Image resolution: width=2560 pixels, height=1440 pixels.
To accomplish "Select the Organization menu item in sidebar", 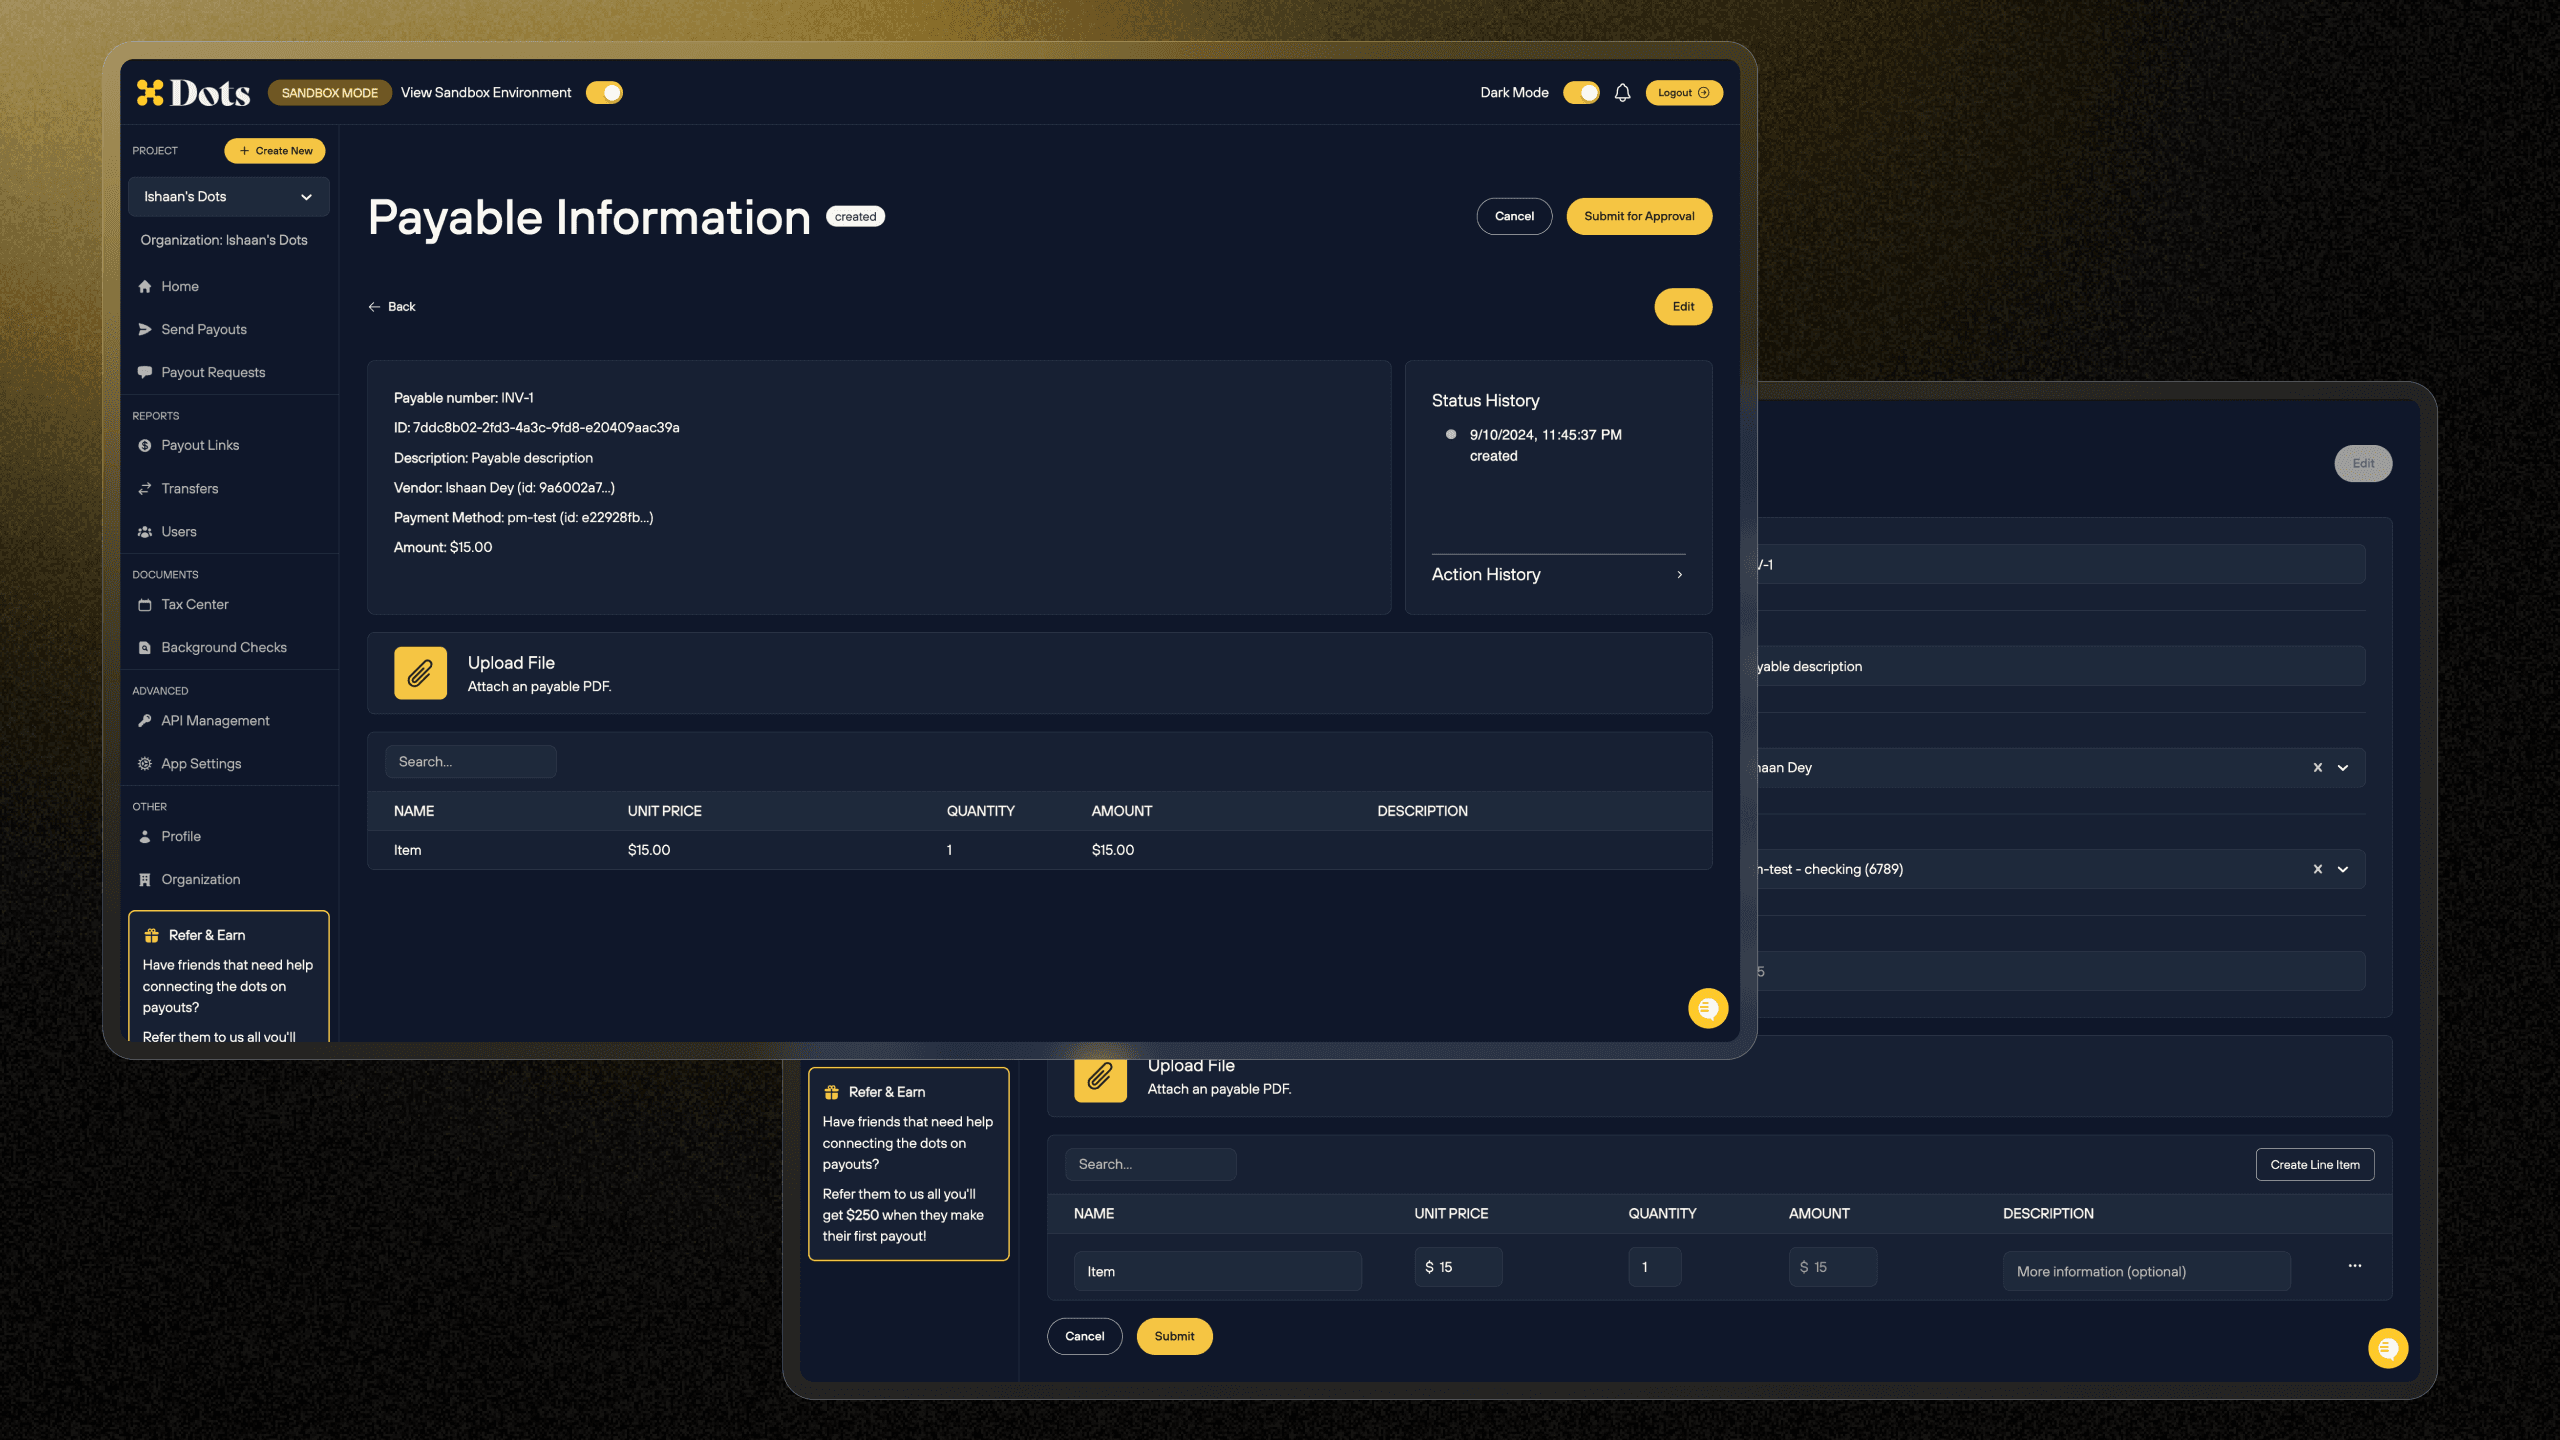I will pos(200,879).
